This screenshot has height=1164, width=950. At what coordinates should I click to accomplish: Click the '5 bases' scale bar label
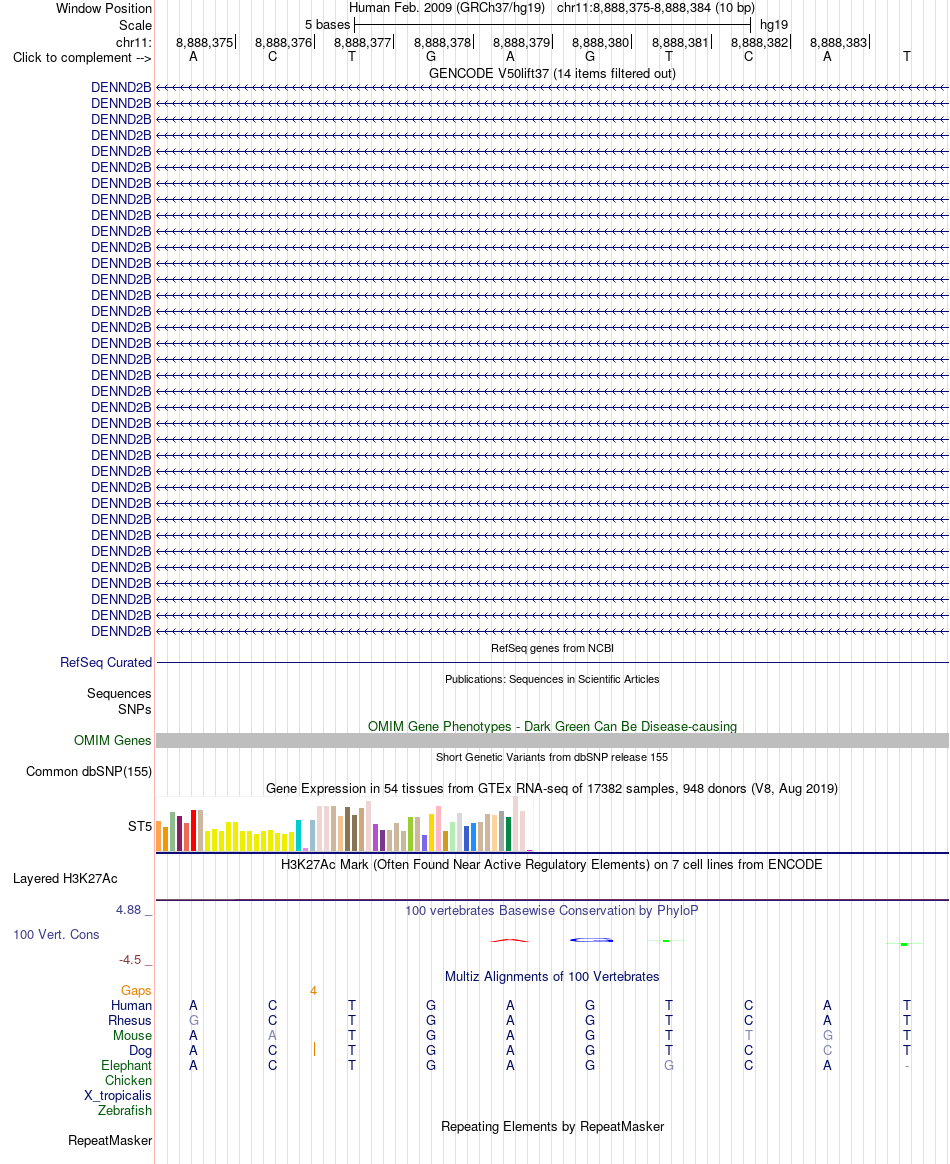[327, 24]
